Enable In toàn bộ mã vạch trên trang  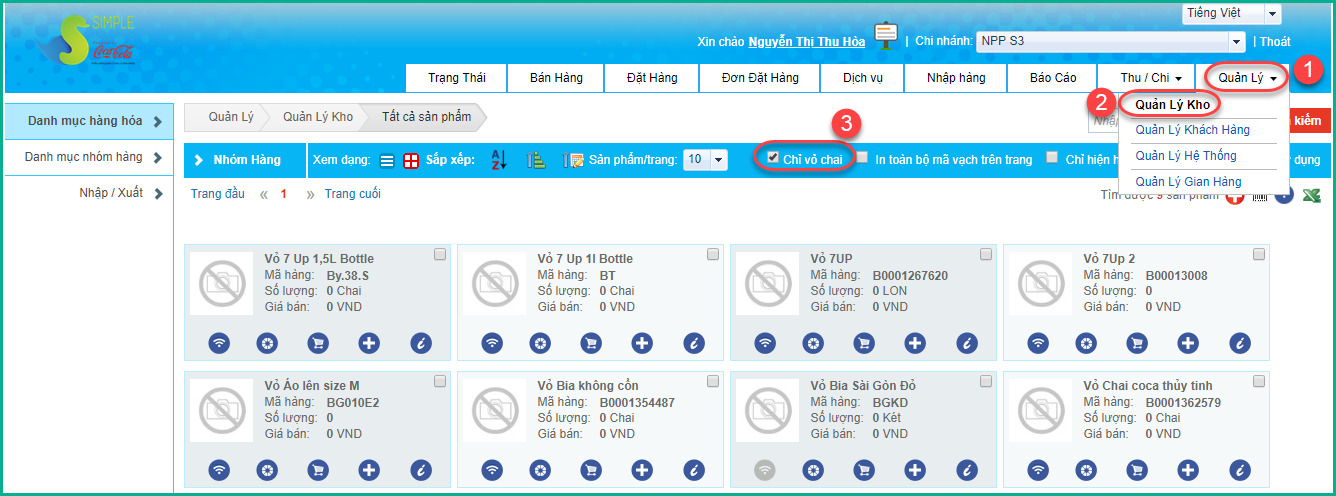pyautogui.click(x=862, y=158)
